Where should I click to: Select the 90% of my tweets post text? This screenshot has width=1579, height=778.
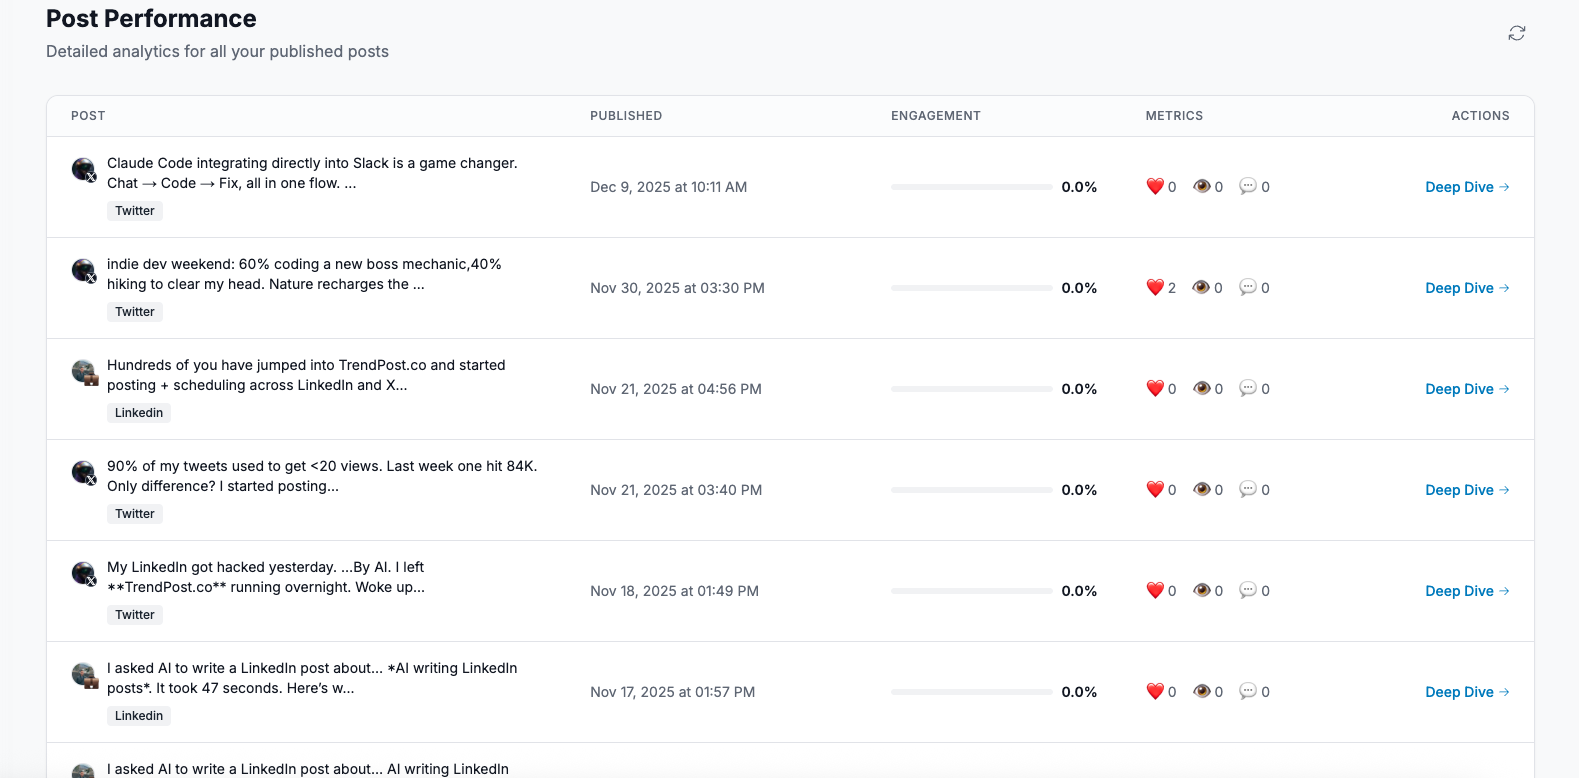[x=322, y=476]
